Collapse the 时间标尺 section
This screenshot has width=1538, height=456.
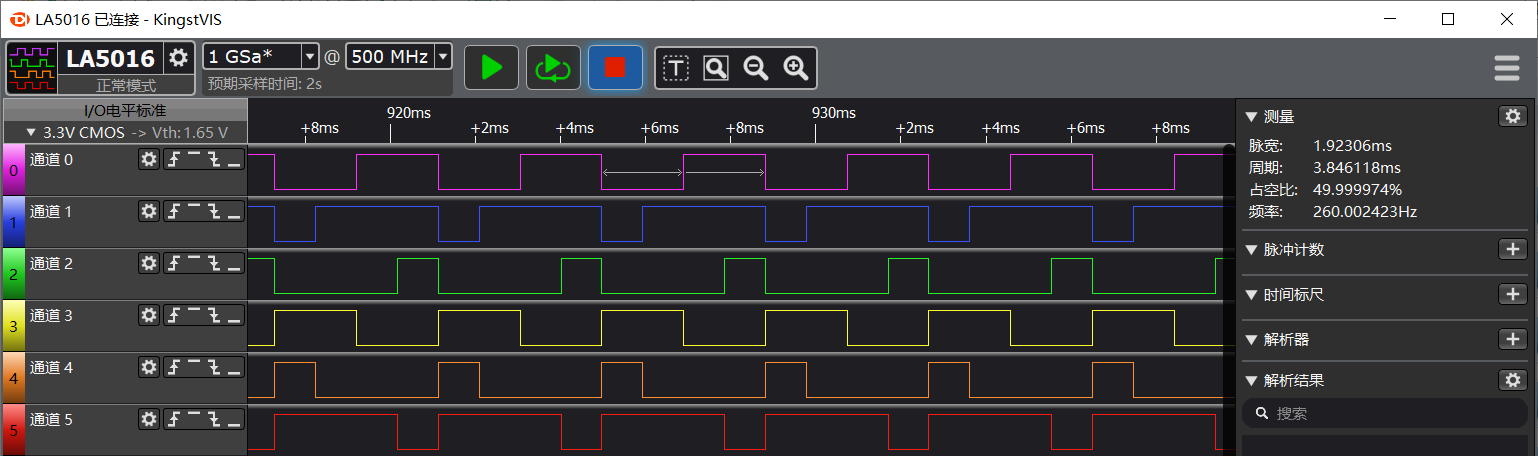(x=1250, y=295)
